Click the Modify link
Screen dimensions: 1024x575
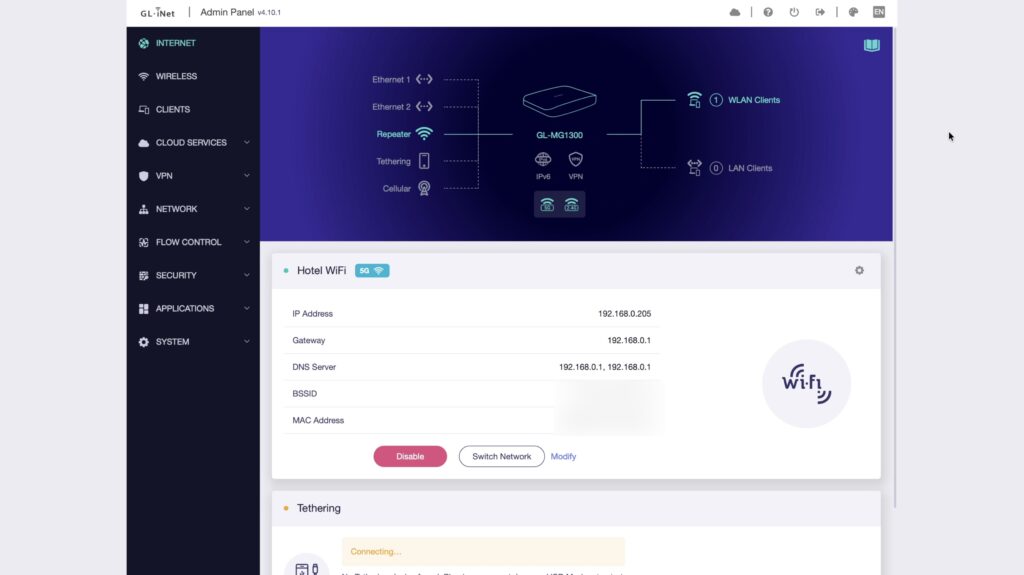click(563, 456)
